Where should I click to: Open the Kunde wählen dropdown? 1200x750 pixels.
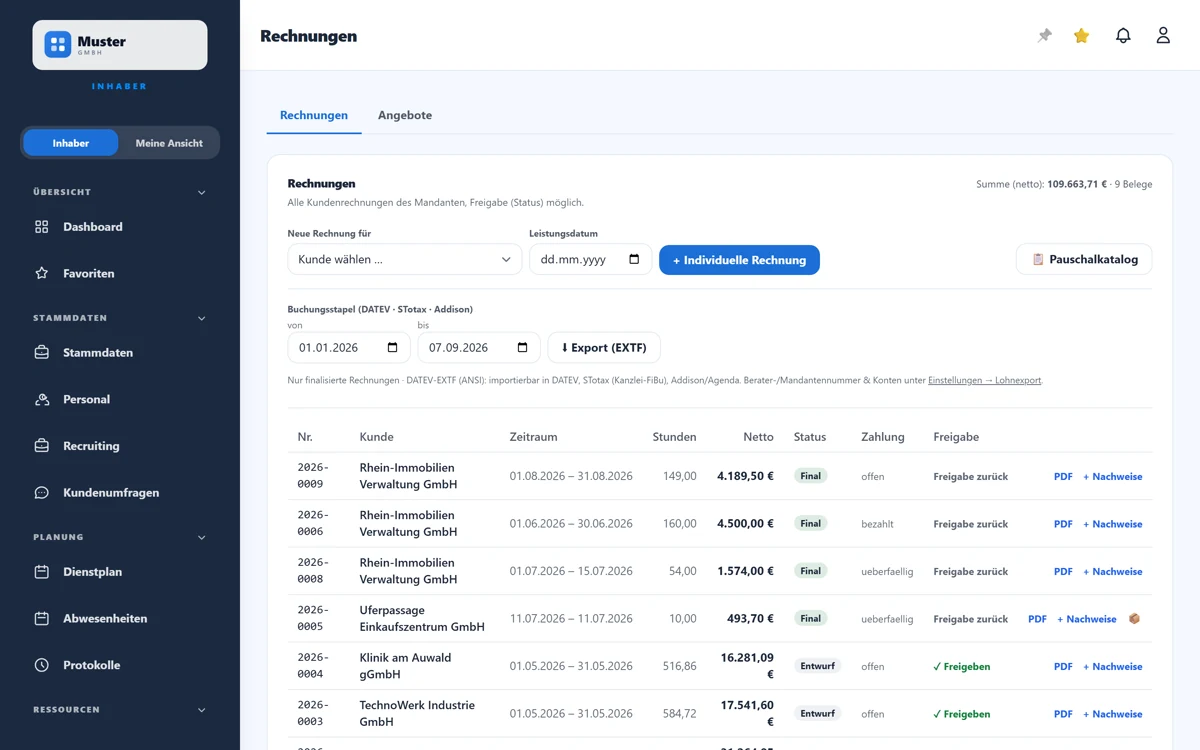click(x=404, y=260)
